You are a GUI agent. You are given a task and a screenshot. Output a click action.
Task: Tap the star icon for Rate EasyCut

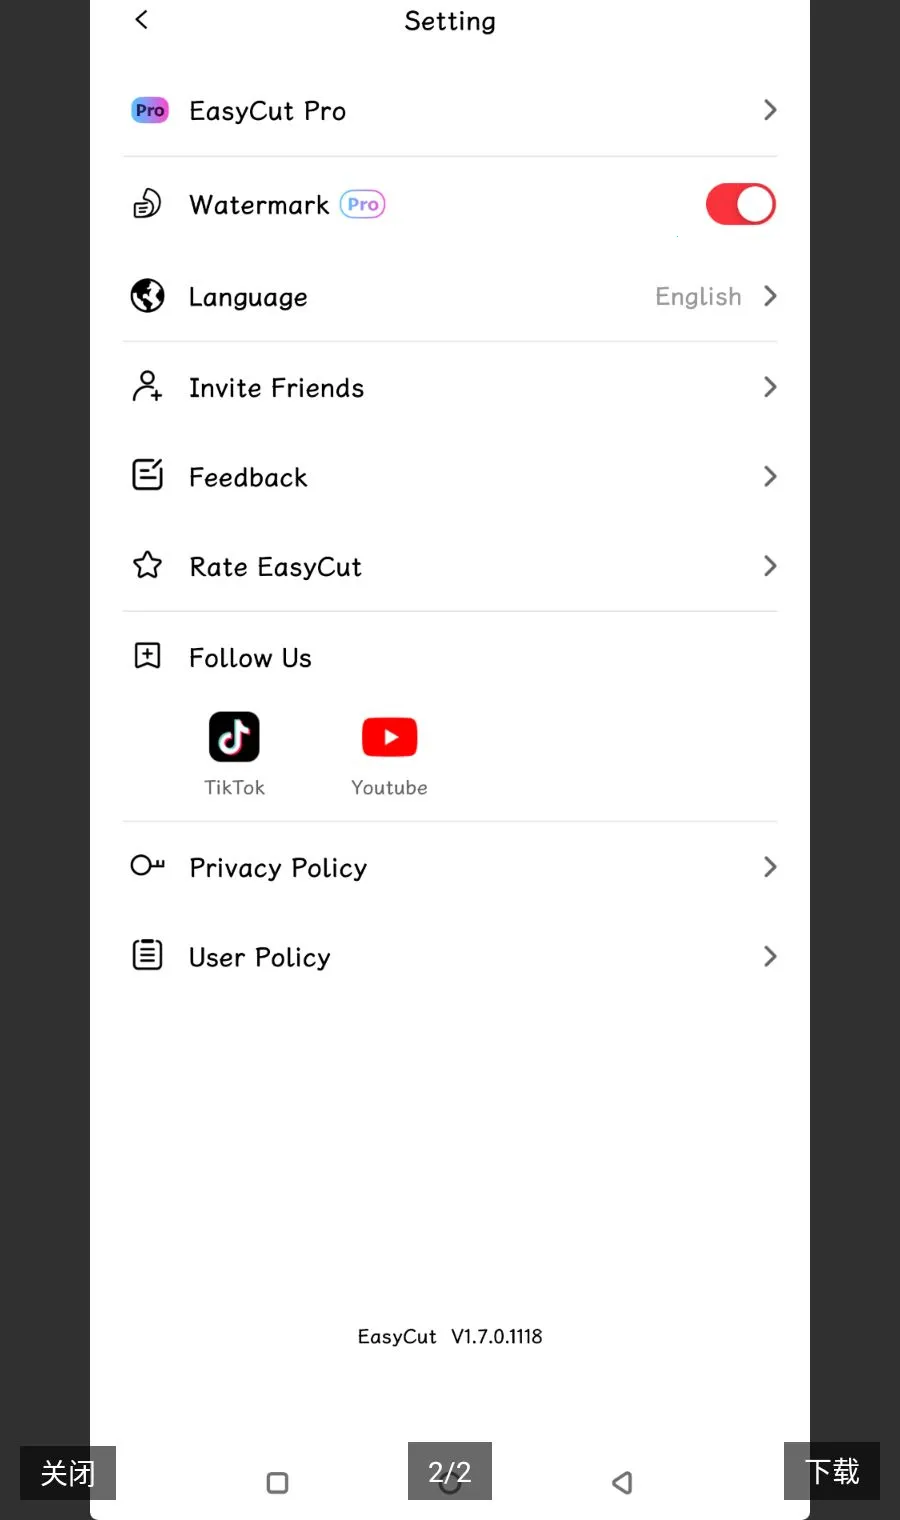point(147,566)
